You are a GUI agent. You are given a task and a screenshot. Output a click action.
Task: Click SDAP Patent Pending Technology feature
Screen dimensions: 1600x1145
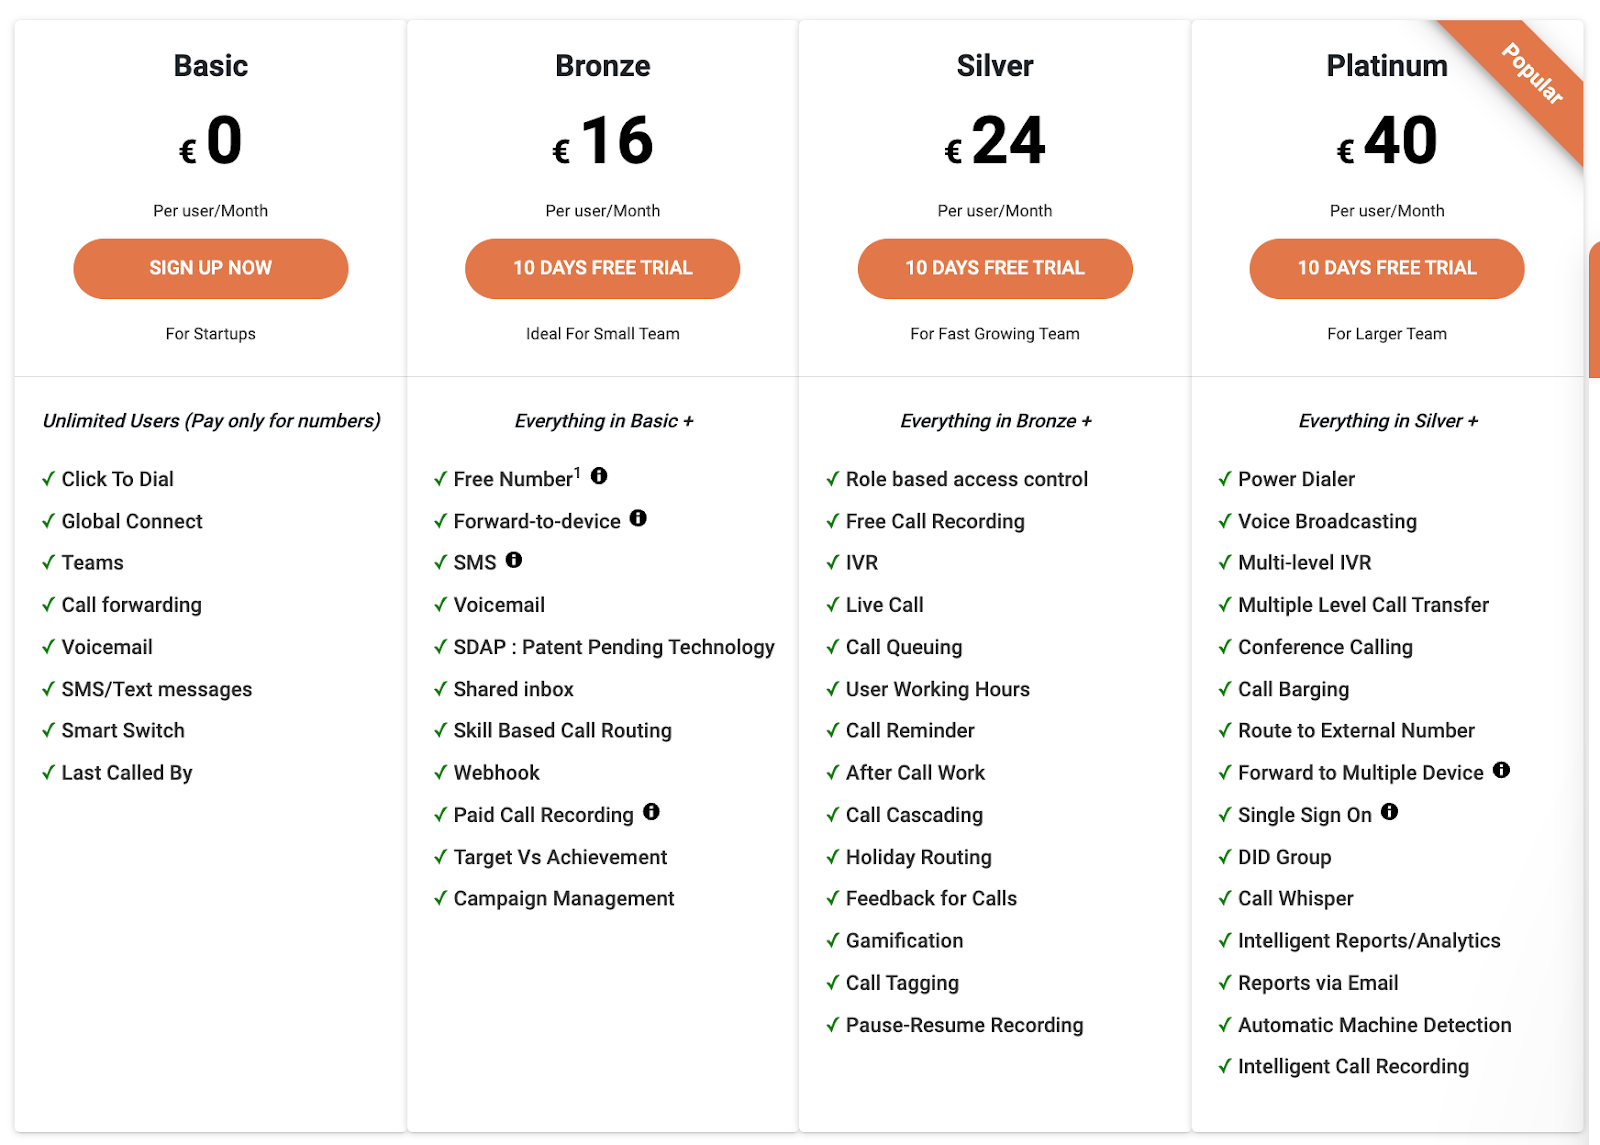click(x=613, y=647)
